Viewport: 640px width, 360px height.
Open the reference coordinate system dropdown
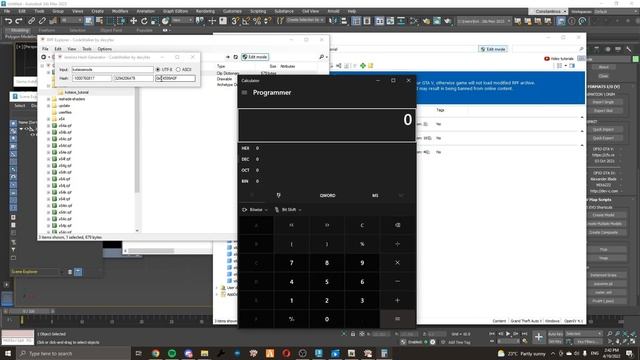(x=182, y=20)
